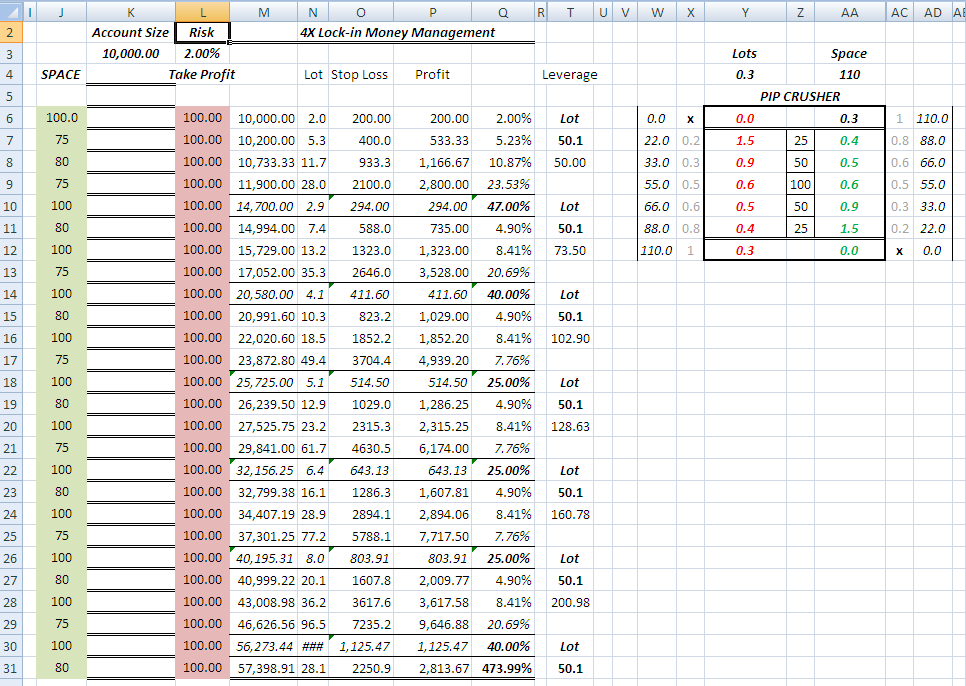Click the ### overflow cell in row 30
966x686 pixels.
pos(314,647)
